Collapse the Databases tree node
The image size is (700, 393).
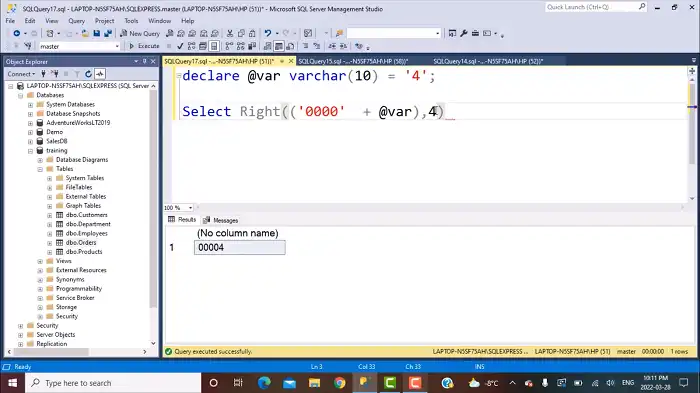21,96
